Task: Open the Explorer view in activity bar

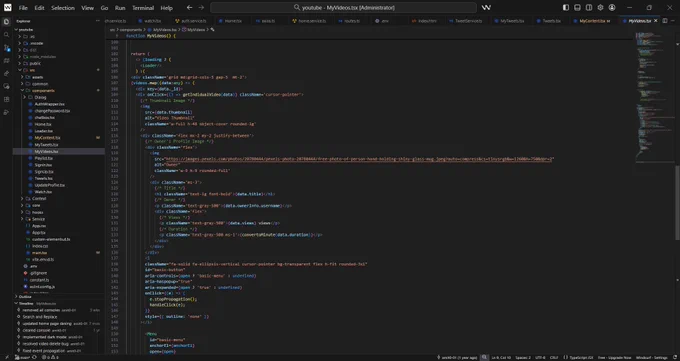Action: 6,22
